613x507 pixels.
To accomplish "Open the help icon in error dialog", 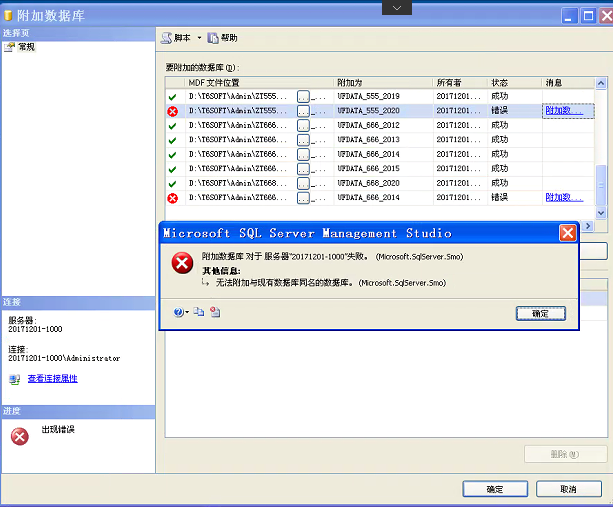I will pyautogui.click(x=178, y=312).
